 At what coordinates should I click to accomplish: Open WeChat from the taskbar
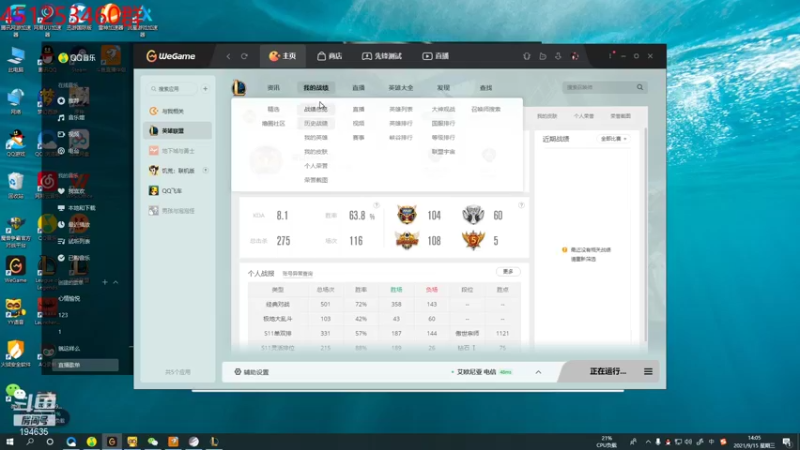[153, 442]
